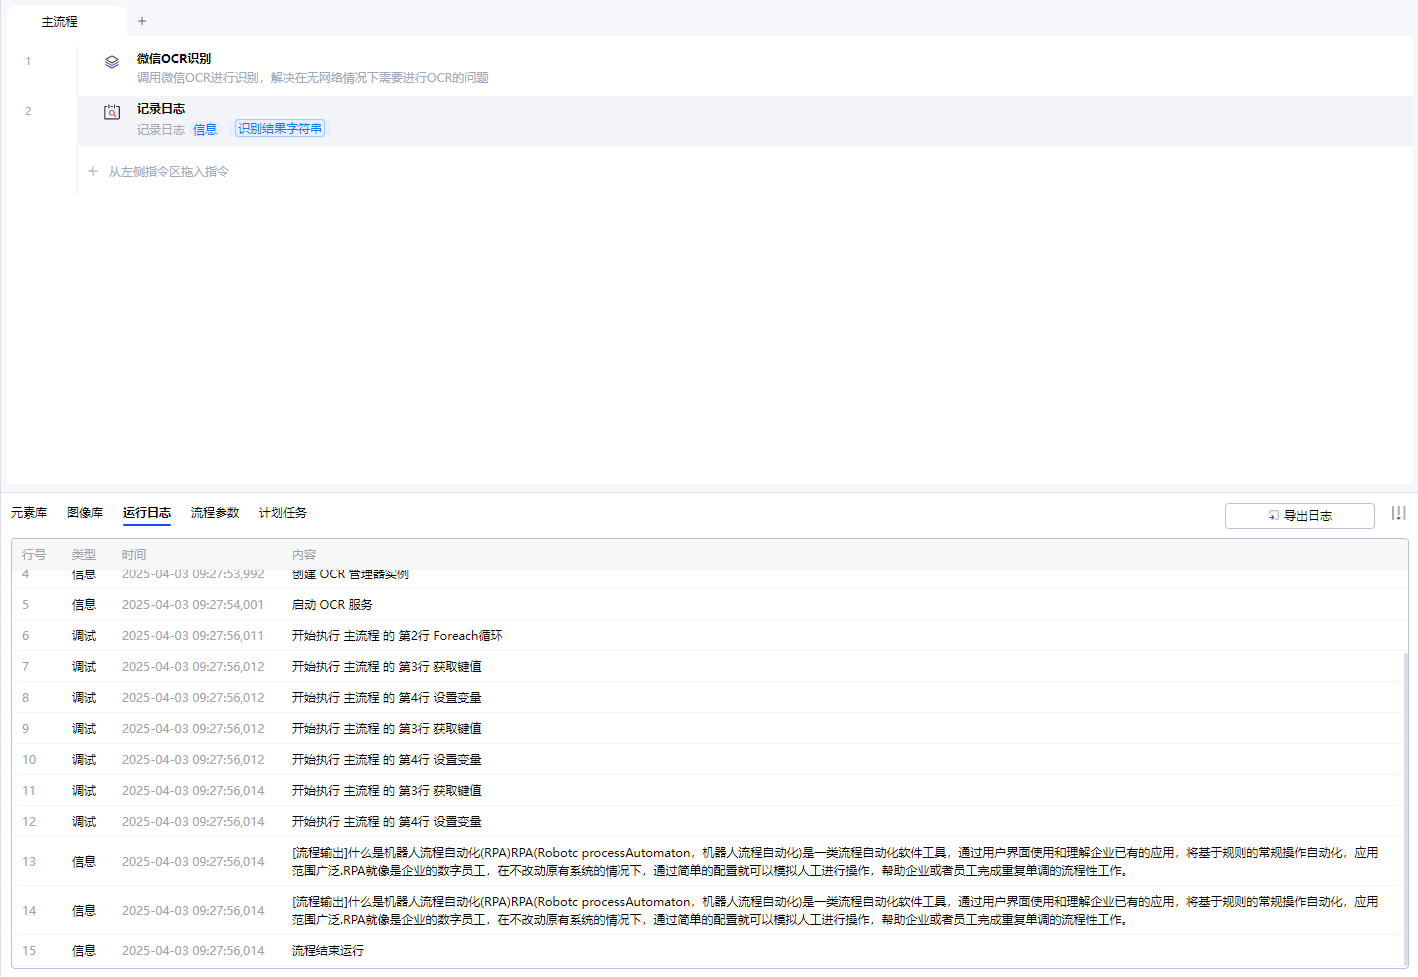Select the 运行日志 tab
This screenshot has width=1418, height=977.
[x=147, y=513]
